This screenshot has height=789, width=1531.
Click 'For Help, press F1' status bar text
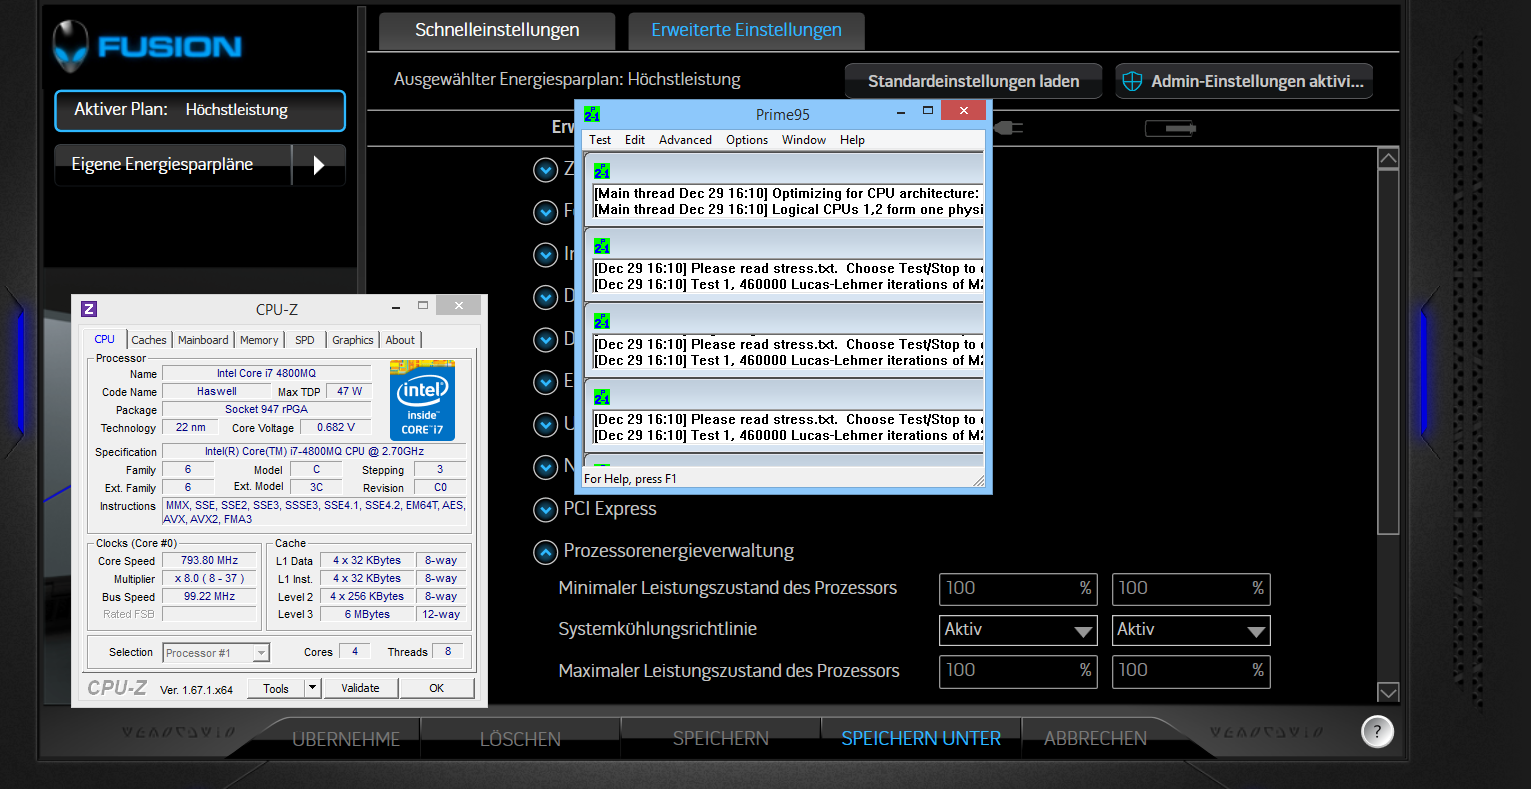click(x=630, y=479)
